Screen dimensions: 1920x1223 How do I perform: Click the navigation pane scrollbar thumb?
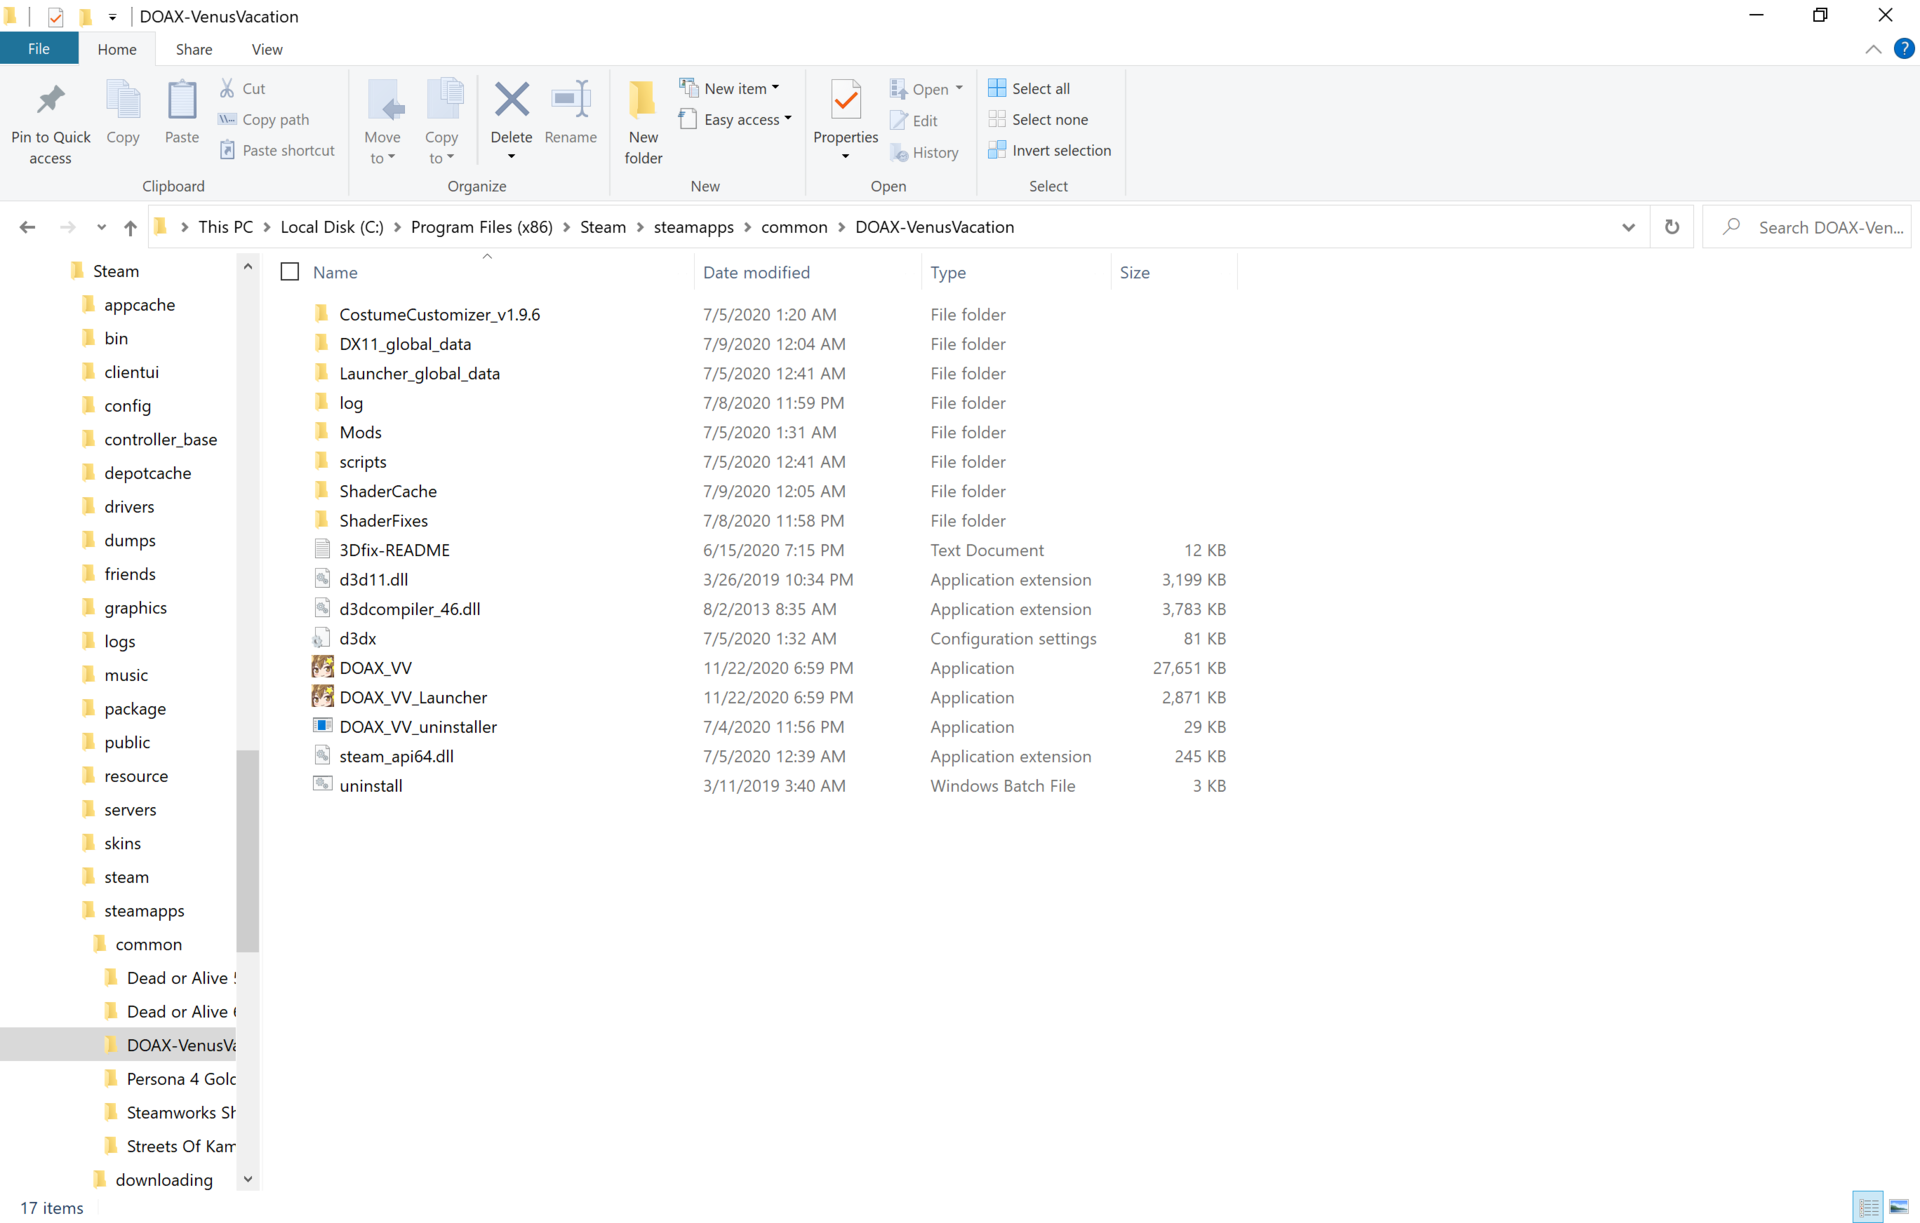(248, 850)
